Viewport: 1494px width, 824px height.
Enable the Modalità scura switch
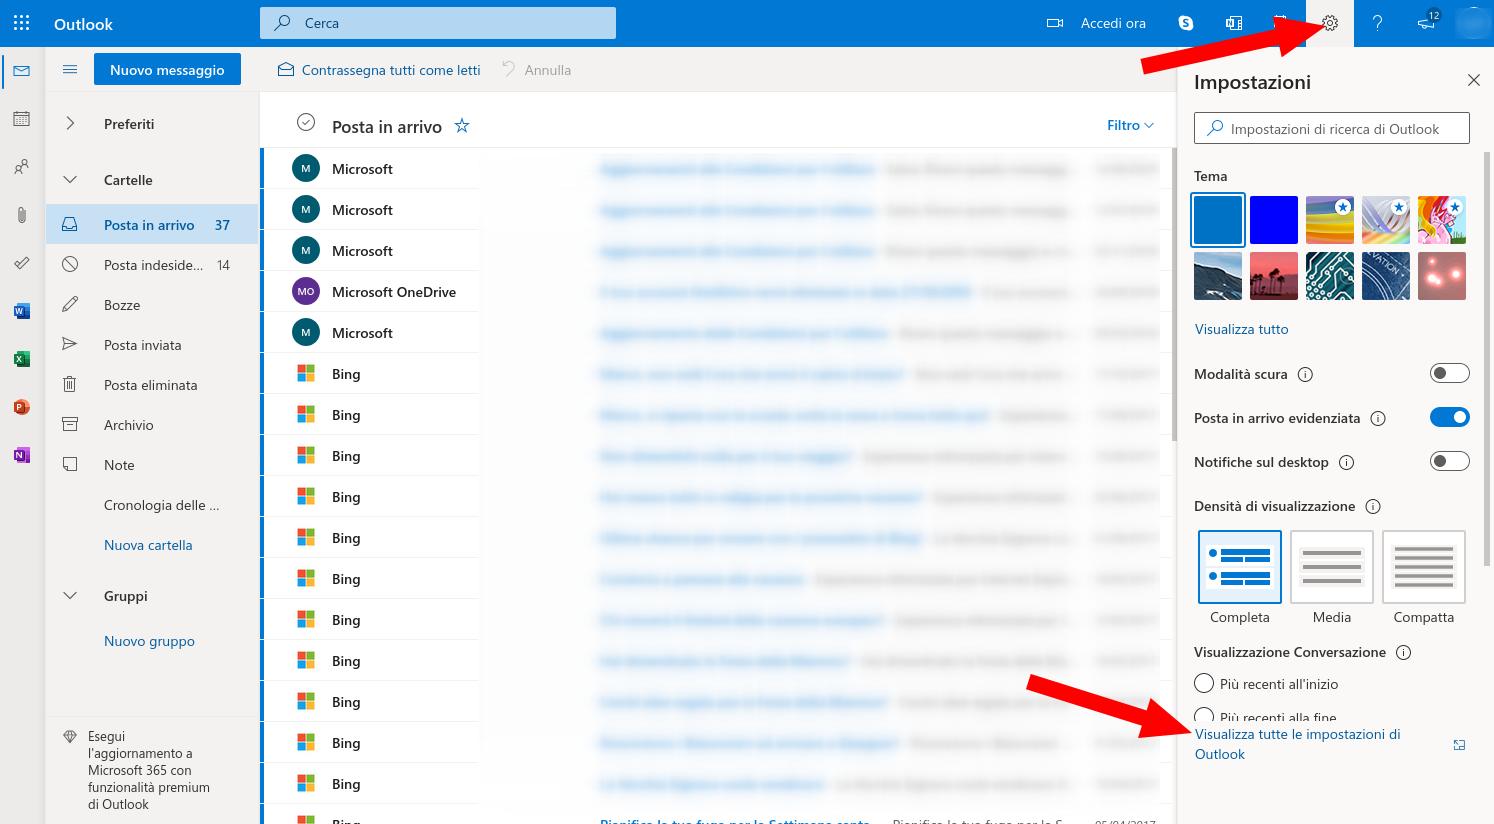(x=1450, y=373)
